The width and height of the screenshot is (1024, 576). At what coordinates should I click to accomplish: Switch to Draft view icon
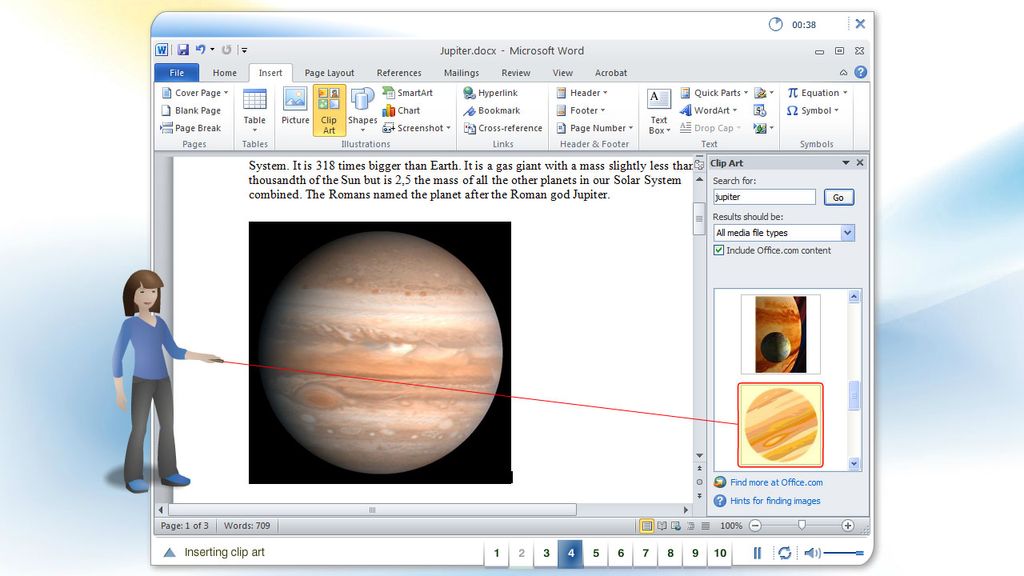click(x=705, y=526)
